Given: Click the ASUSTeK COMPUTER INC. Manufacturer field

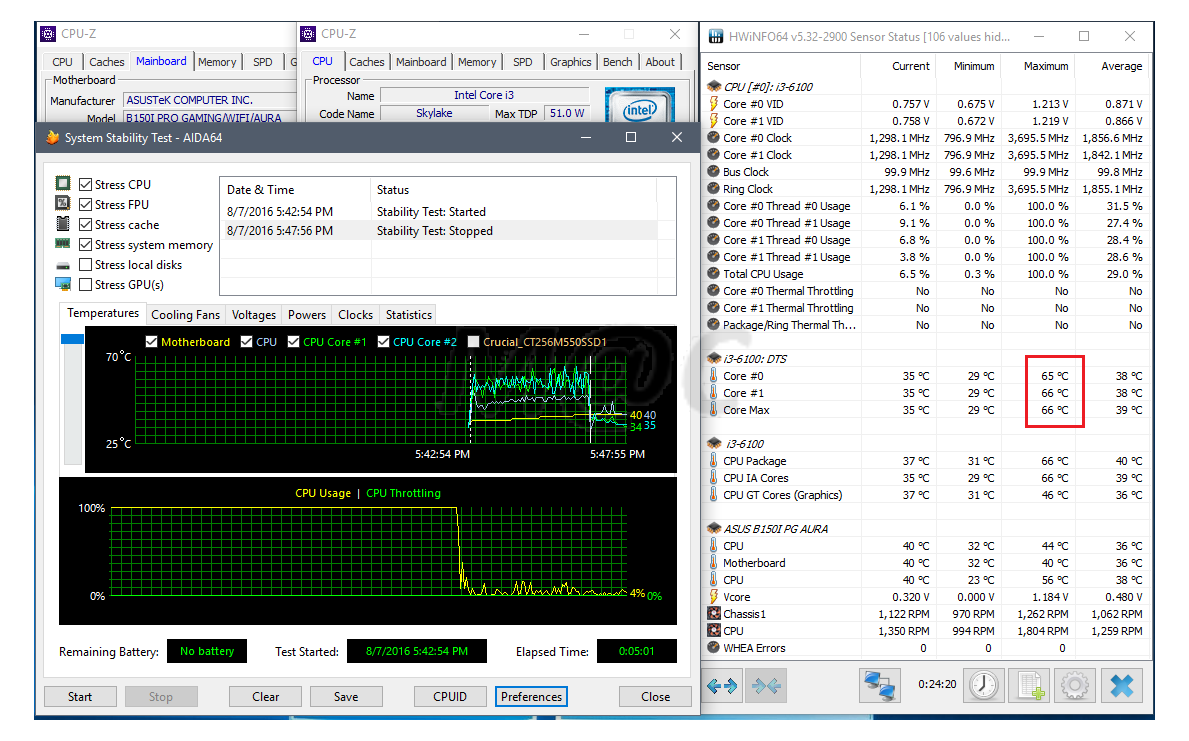Looking at the screenshot, I should [209, 100].
